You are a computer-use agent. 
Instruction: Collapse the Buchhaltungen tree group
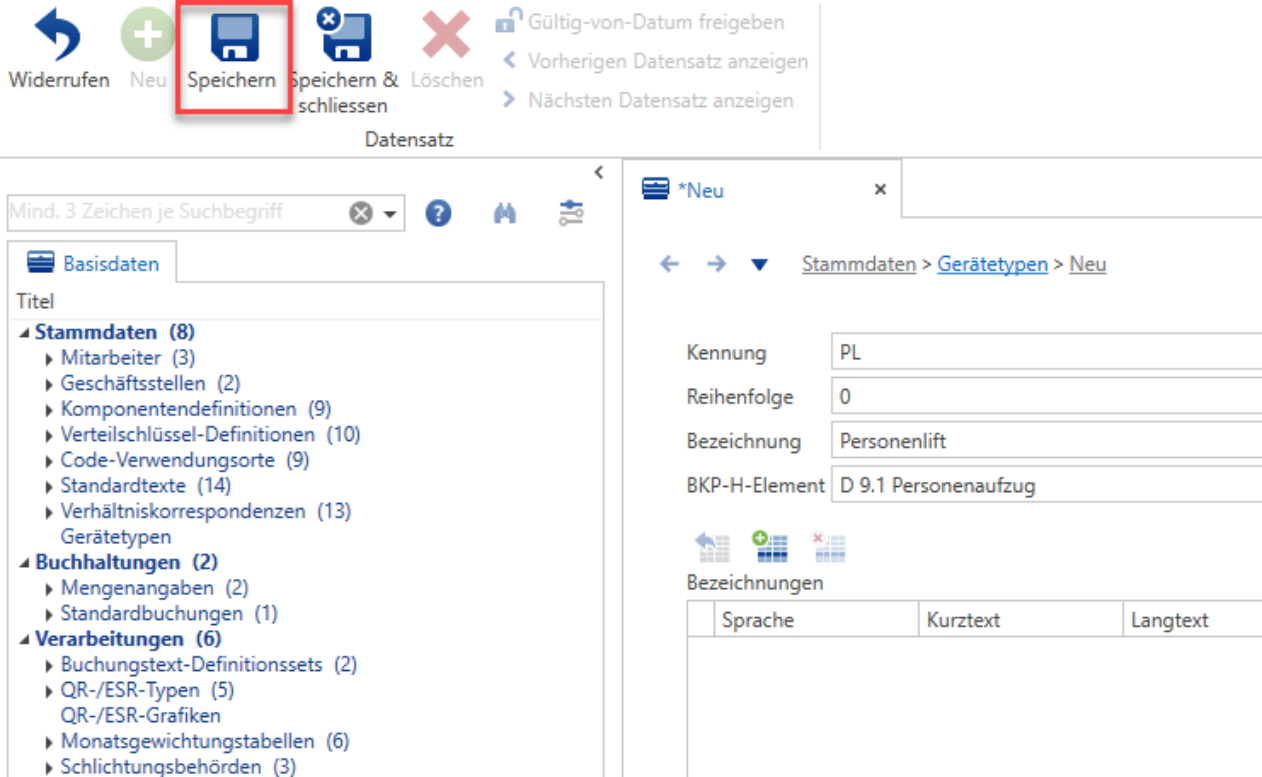point(25,563)
